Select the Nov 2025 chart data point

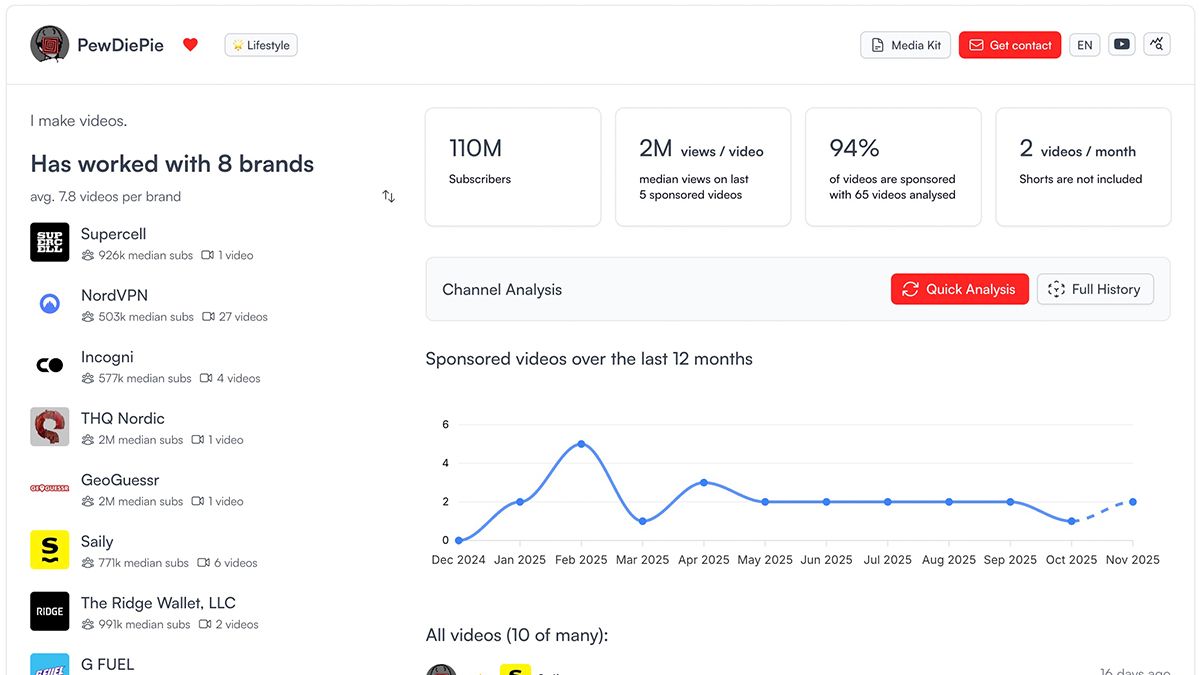1132,502
